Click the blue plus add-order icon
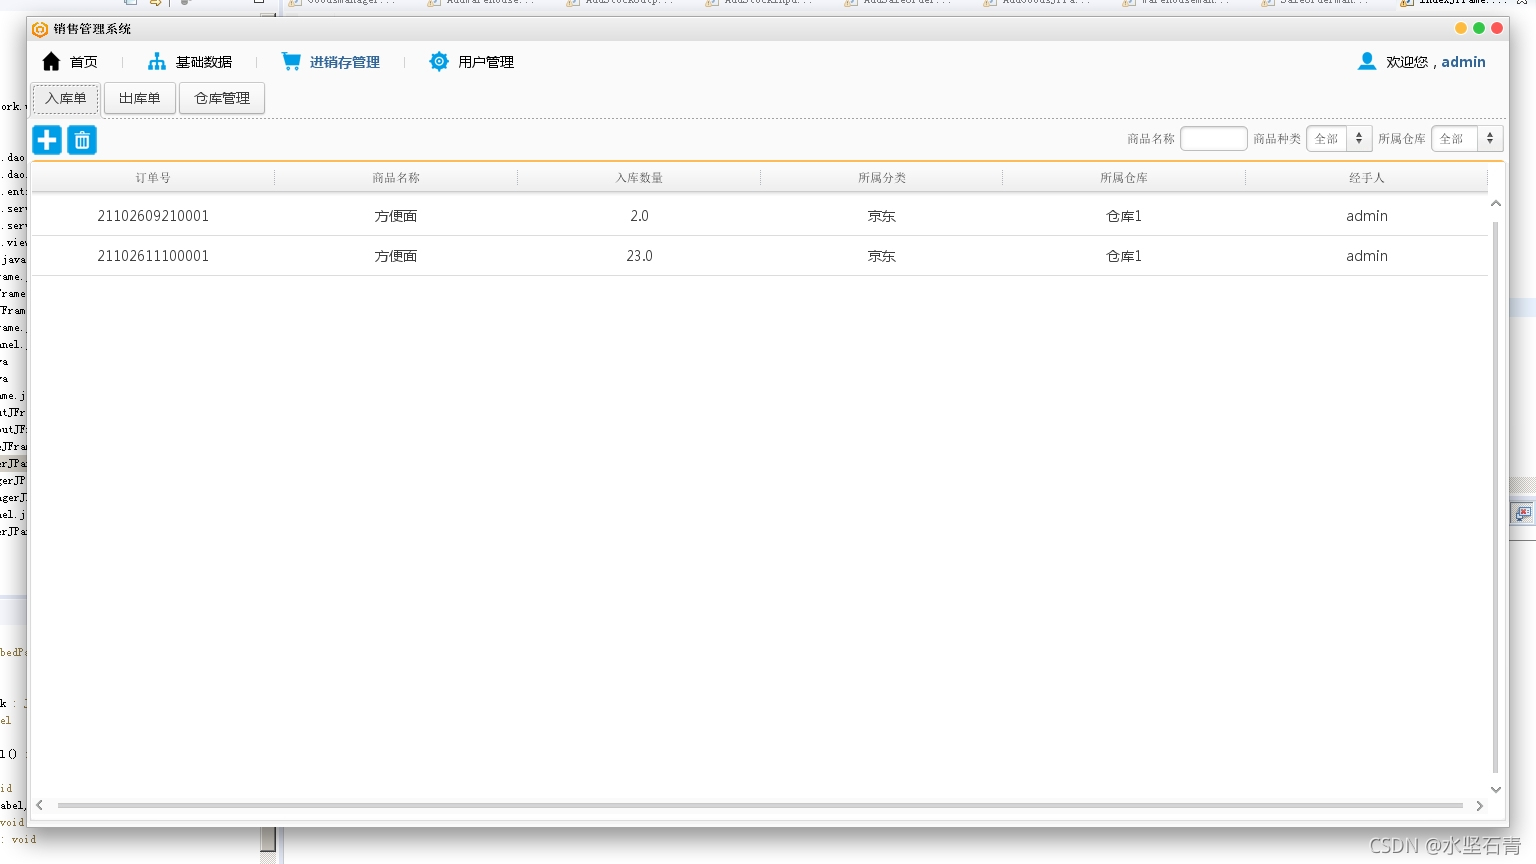1536x864 pixels. tap(47, 140)
